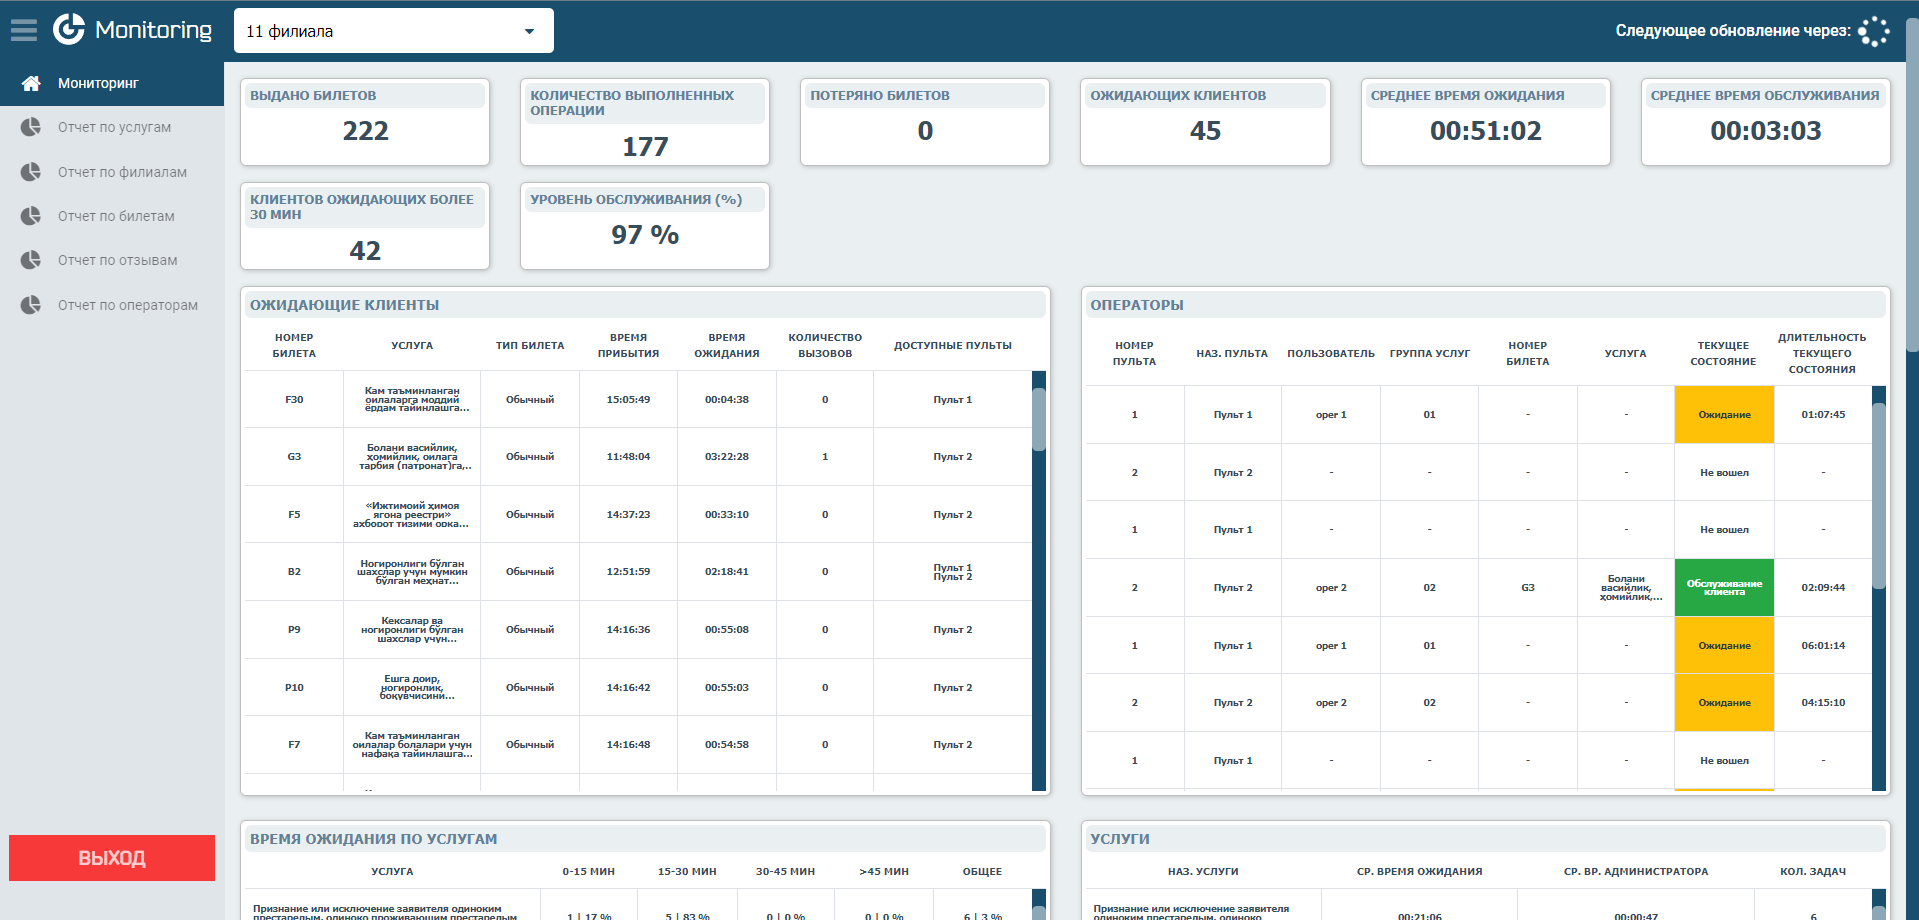The image size is (1919, 920).
Task: Click pie chart icon for Отчет по услугам
Action: coord(31,127)
